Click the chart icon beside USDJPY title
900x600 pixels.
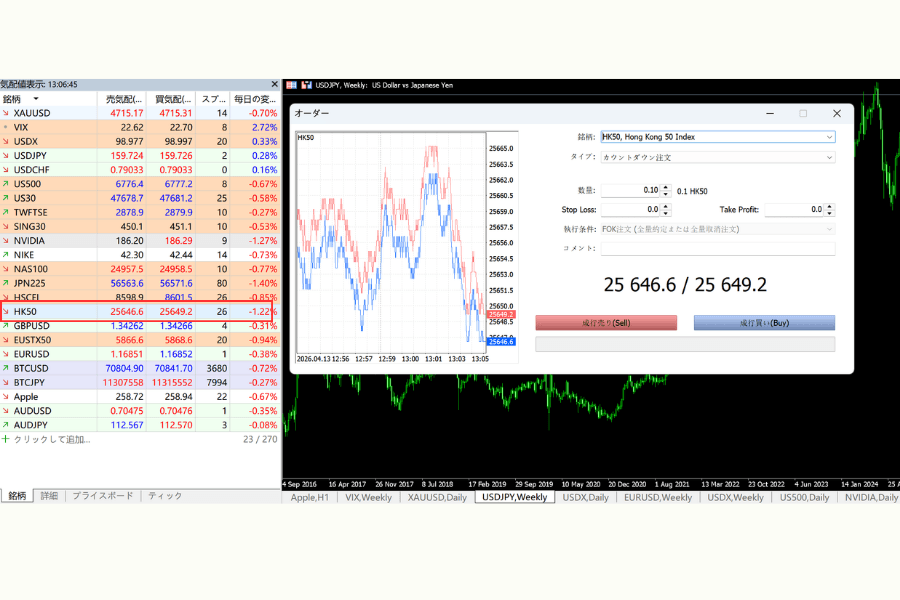pyautogui.click(x=307, y=85)
